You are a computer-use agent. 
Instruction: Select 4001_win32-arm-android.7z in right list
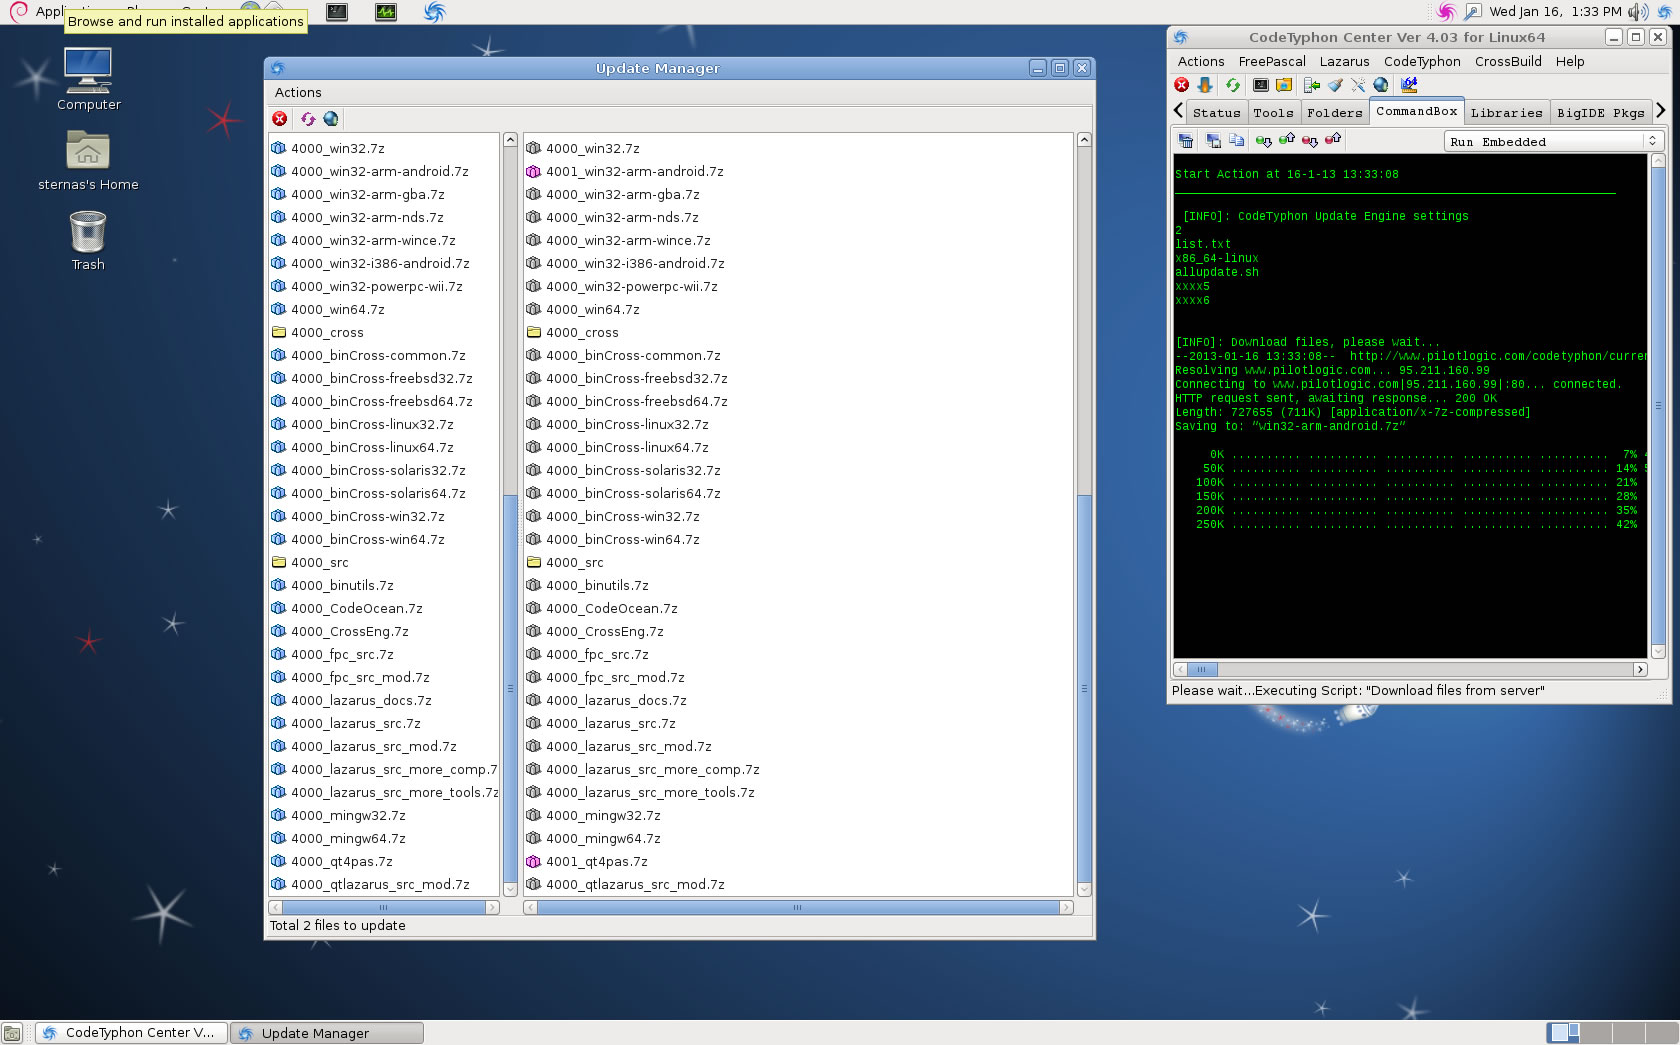point(625,171)
